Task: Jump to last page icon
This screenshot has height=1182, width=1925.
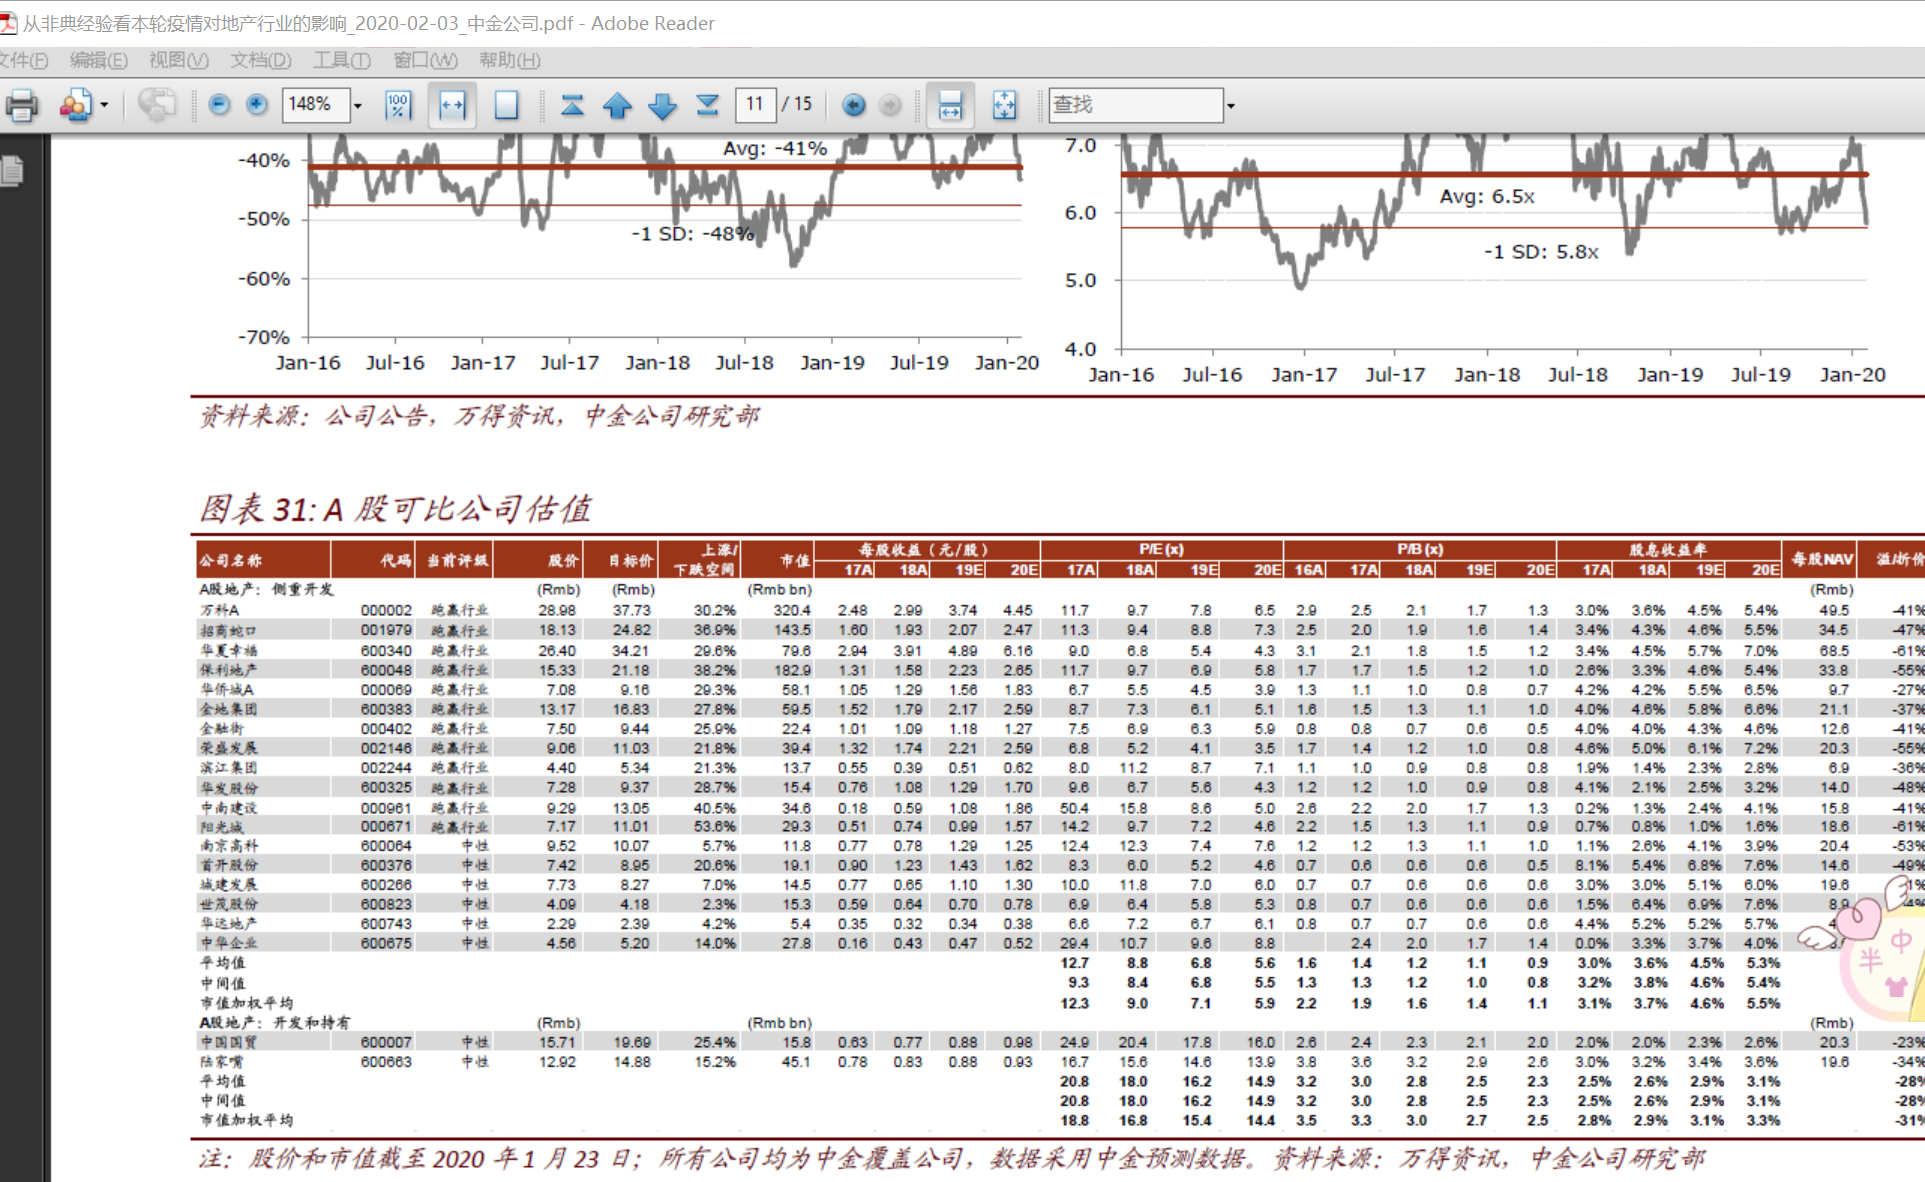Action: (707, 105)
